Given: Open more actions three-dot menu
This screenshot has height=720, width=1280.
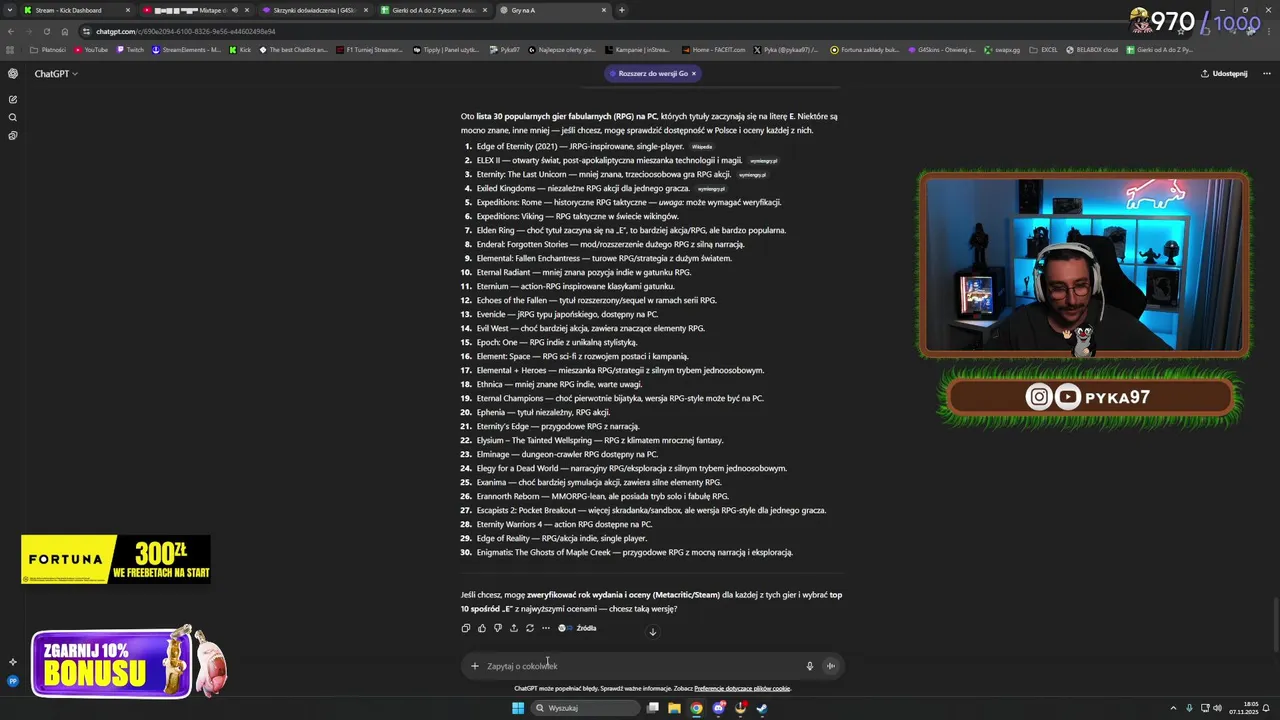Looking at the screenshot, I should pos(546,628).
